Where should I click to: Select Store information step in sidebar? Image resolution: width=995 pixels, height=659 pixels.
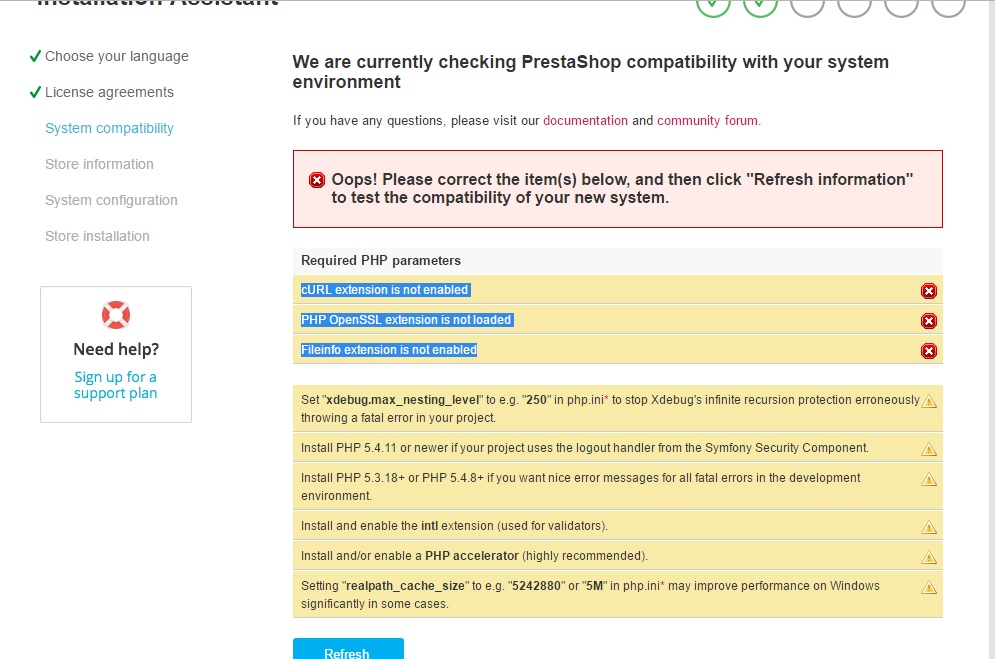tap(99, 165)
